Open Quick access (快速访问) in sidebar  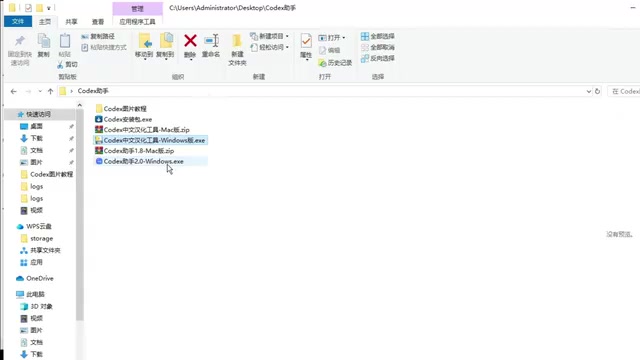[39, 114]
